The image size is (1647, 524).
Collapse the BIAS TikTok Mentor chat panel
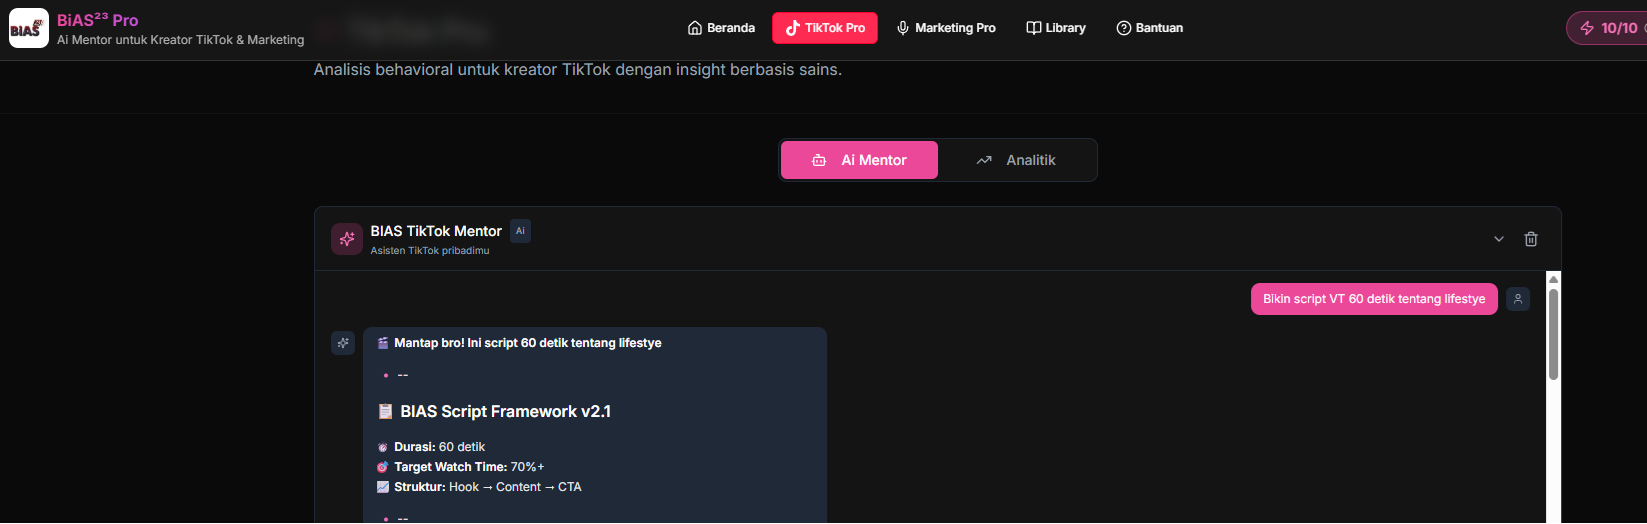pyautogui.click(x=1498, y=239)
